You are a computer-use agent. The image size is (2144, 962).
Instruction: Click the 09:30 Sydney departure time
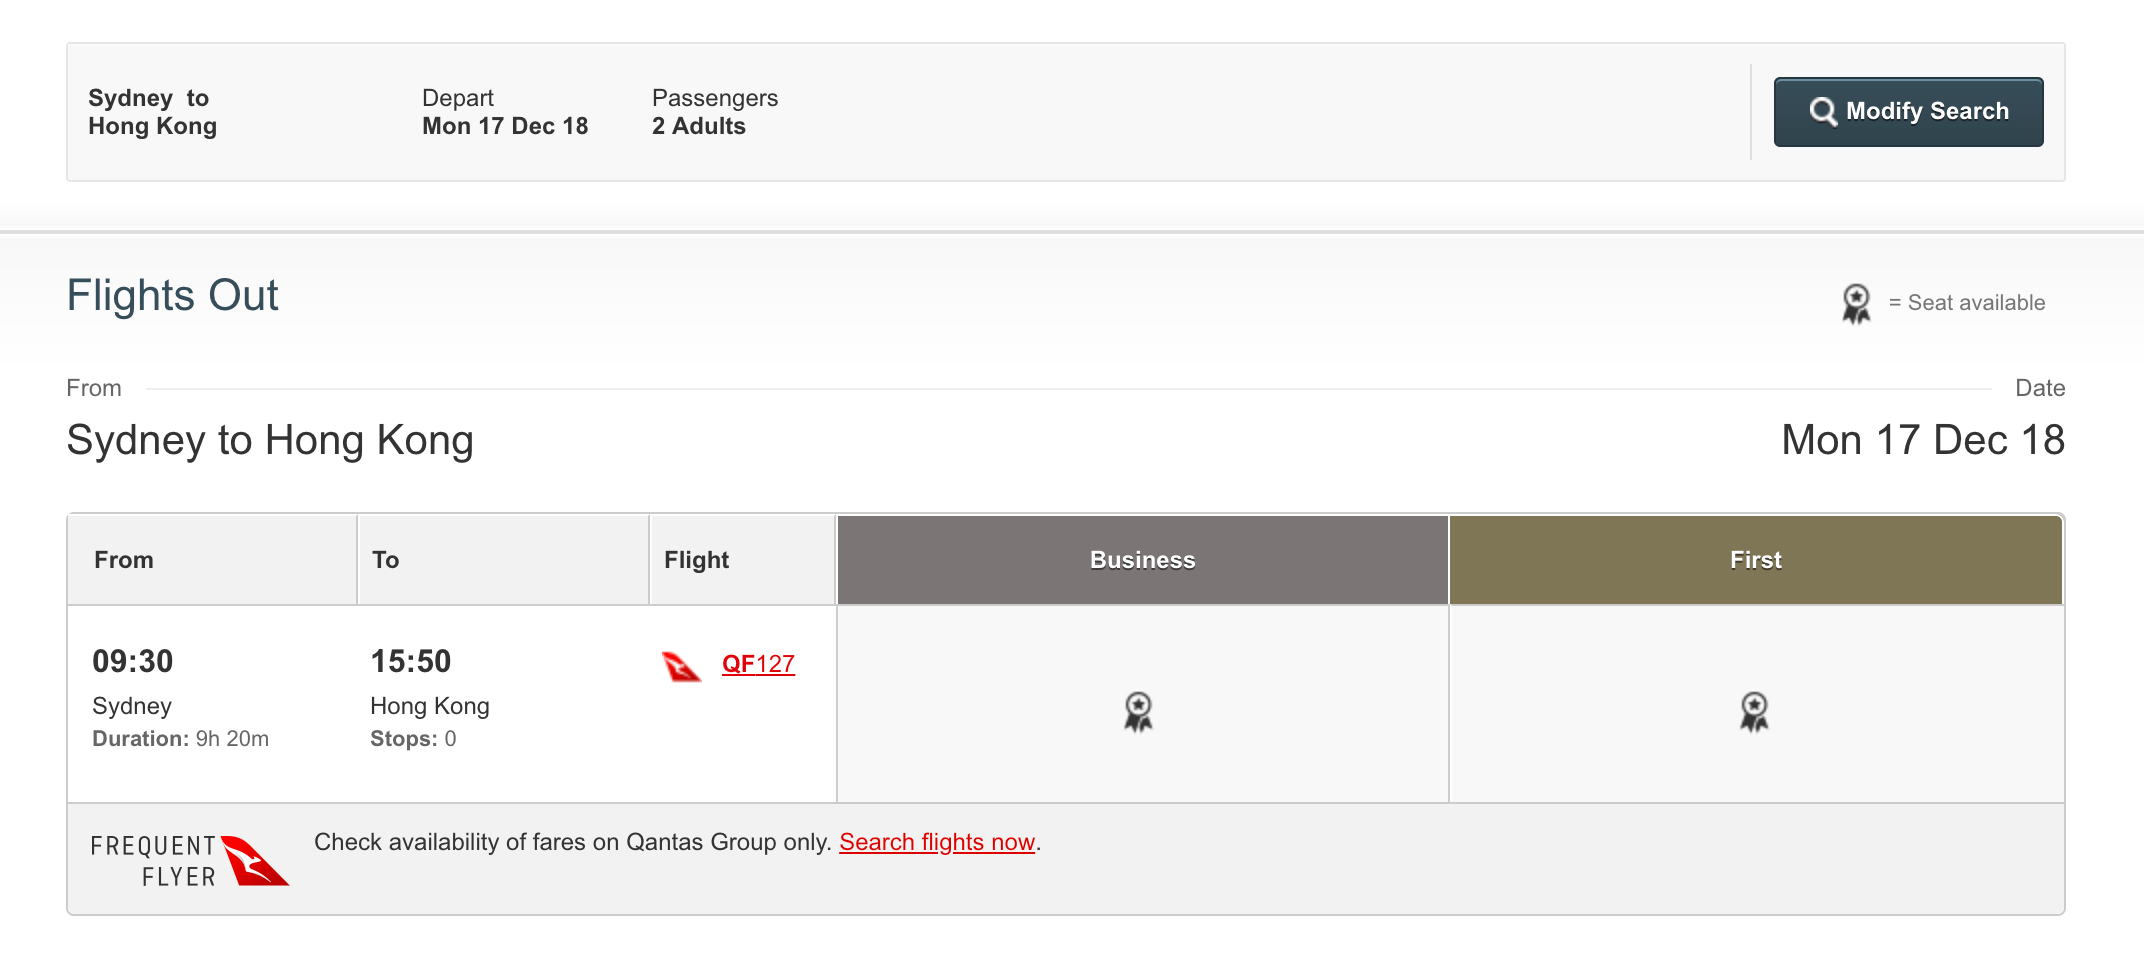tap(133, 661)
